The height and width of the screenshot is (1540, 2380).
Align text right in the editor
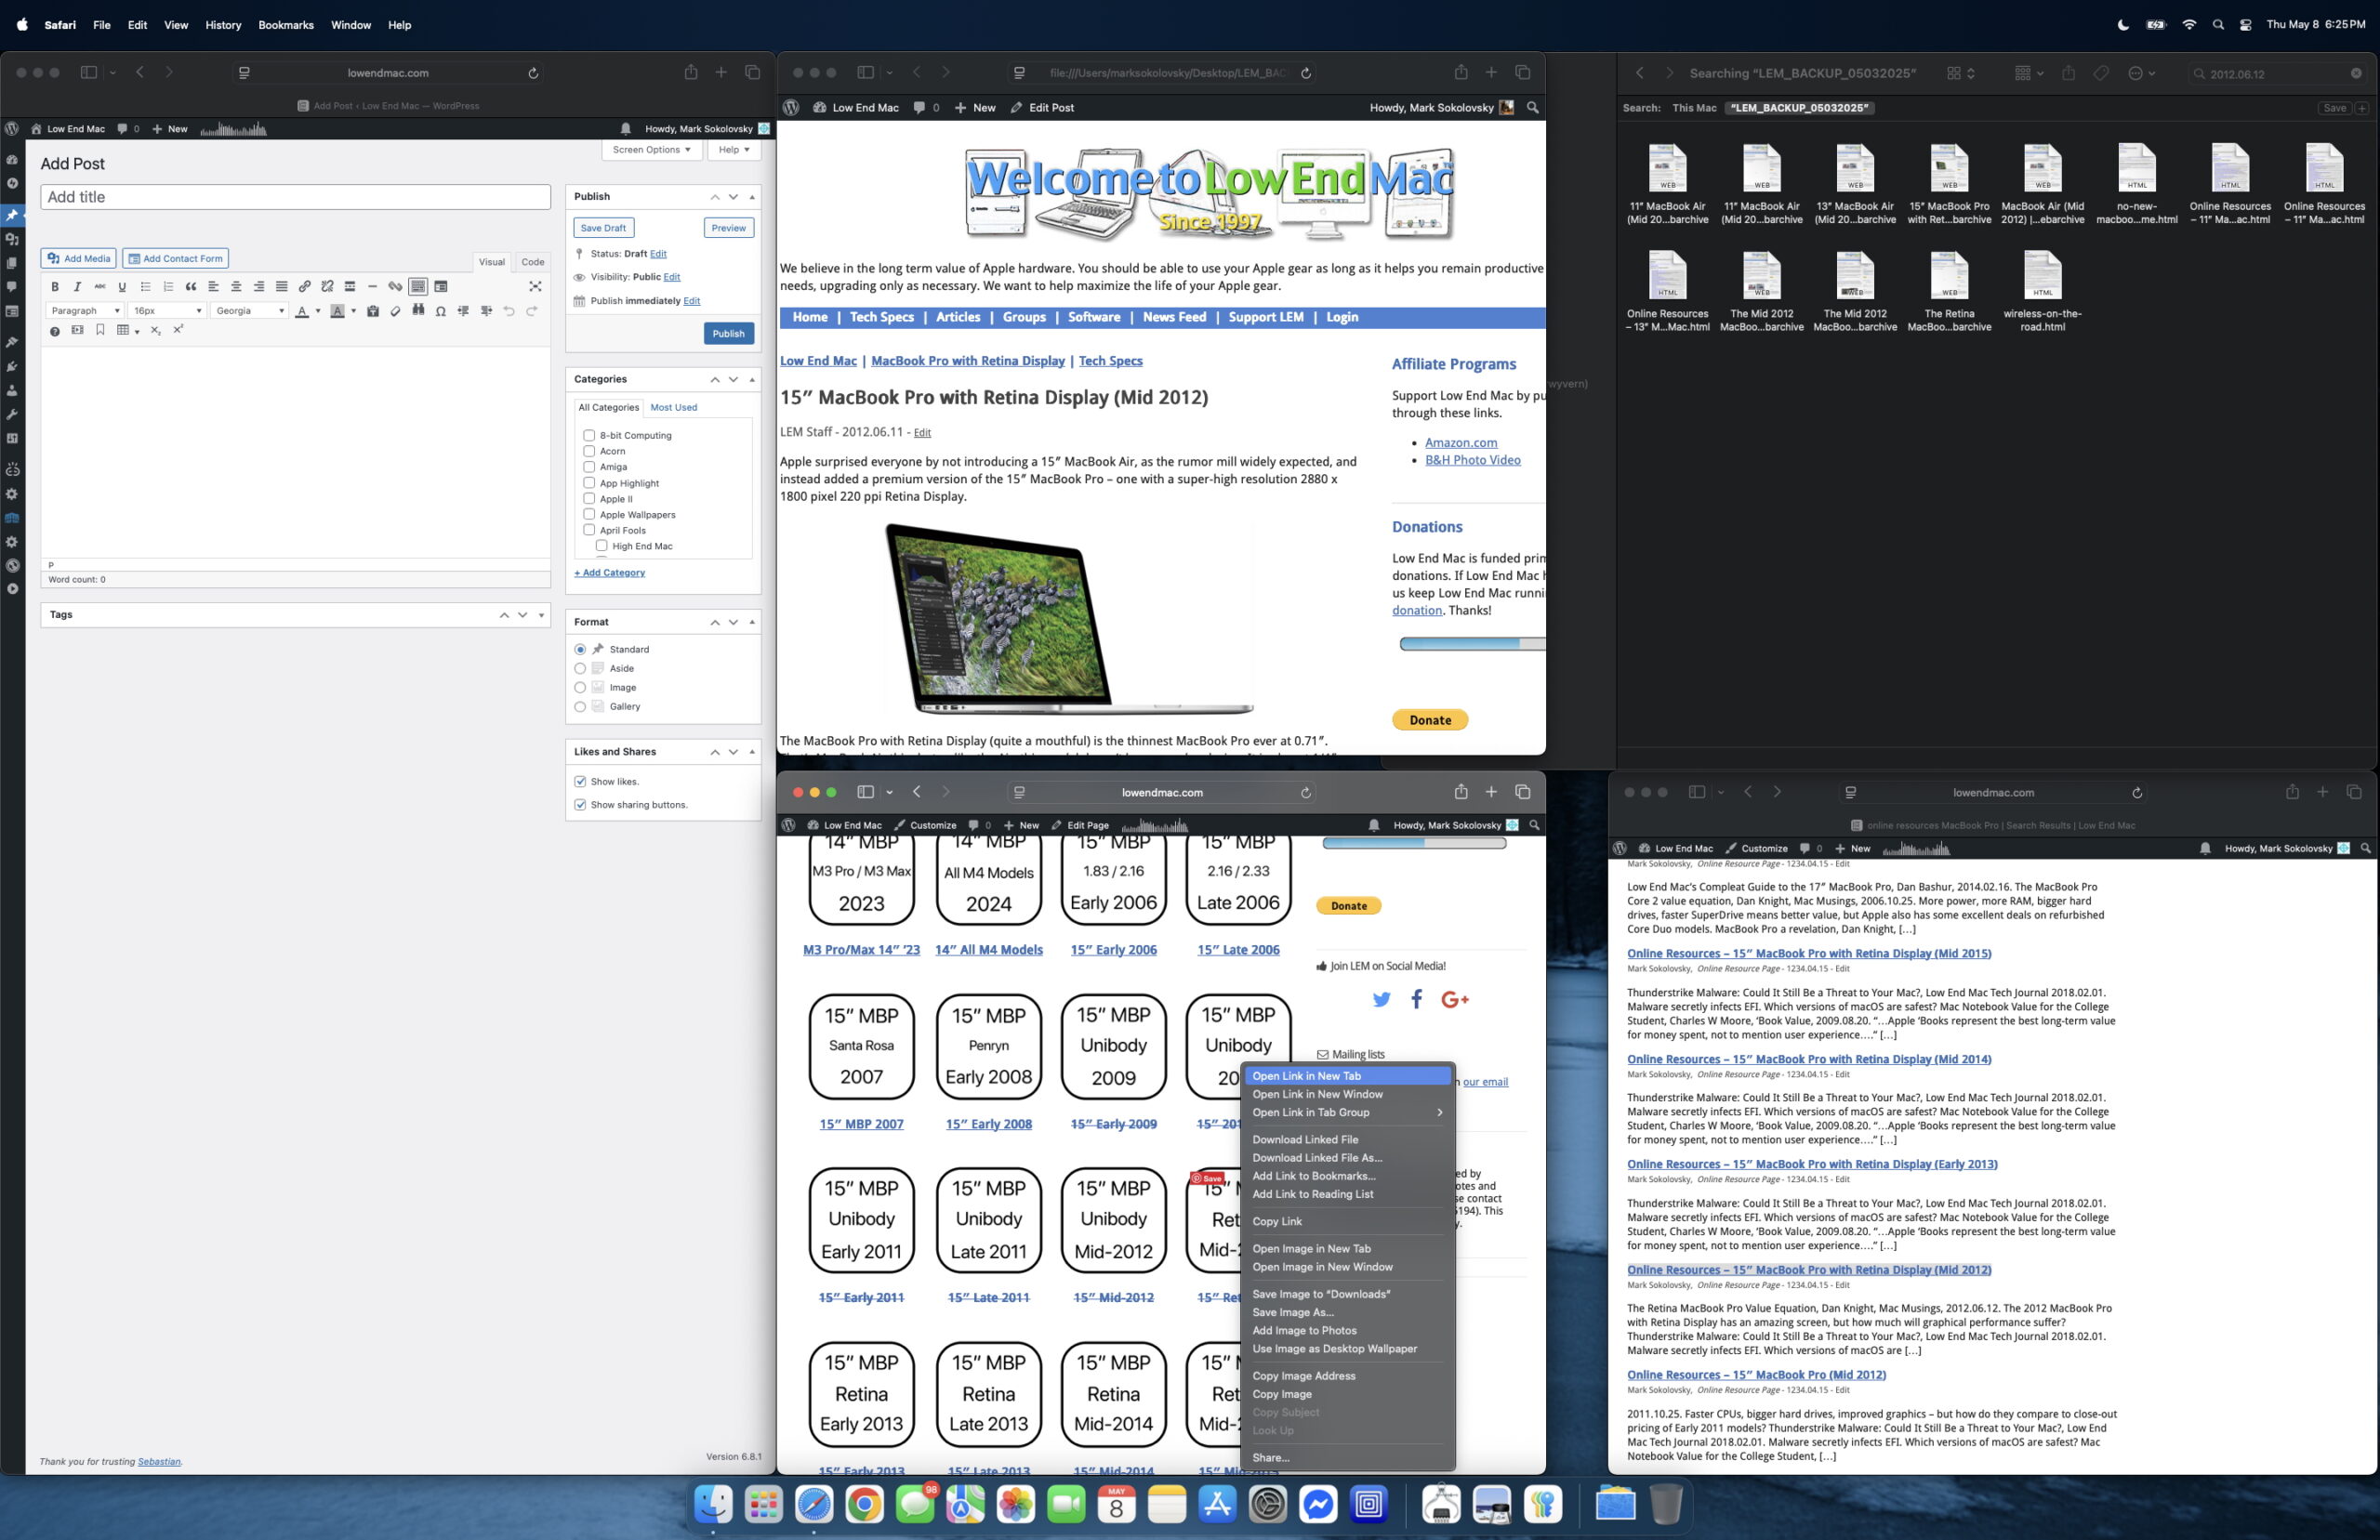click(259, 287)
